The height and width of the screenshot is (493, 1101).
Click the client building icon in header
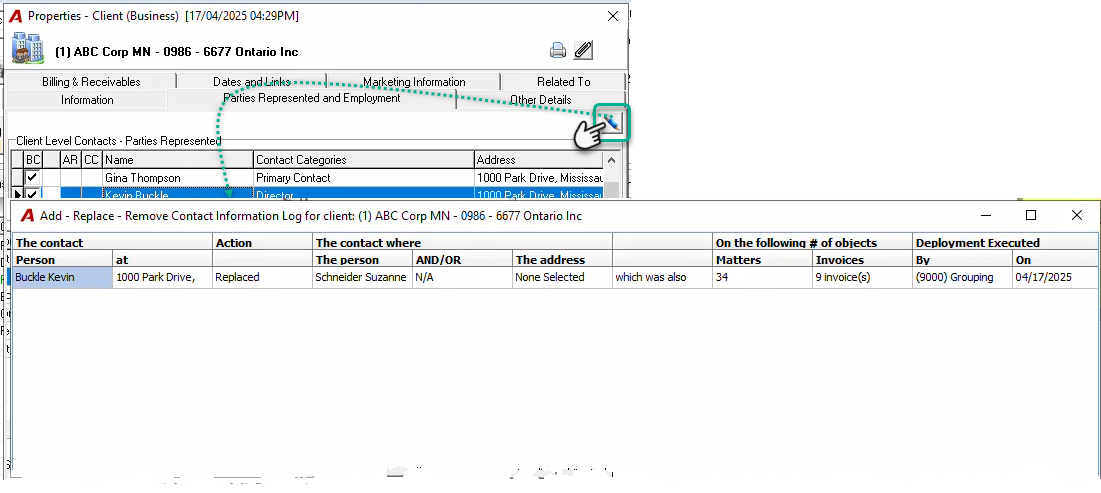tap(28, 48)
